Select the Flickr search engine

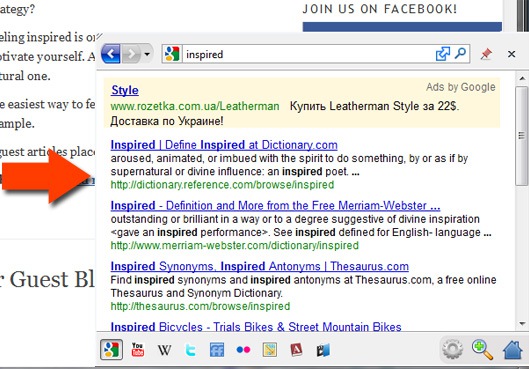(243, 350)
